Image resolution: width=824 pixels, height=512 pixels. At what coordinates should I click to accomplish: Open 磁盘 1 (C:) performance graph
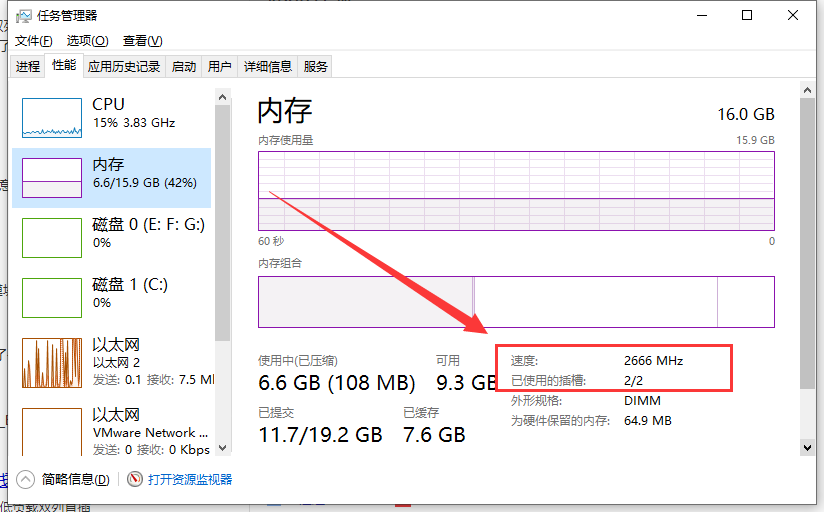point(52,297)
